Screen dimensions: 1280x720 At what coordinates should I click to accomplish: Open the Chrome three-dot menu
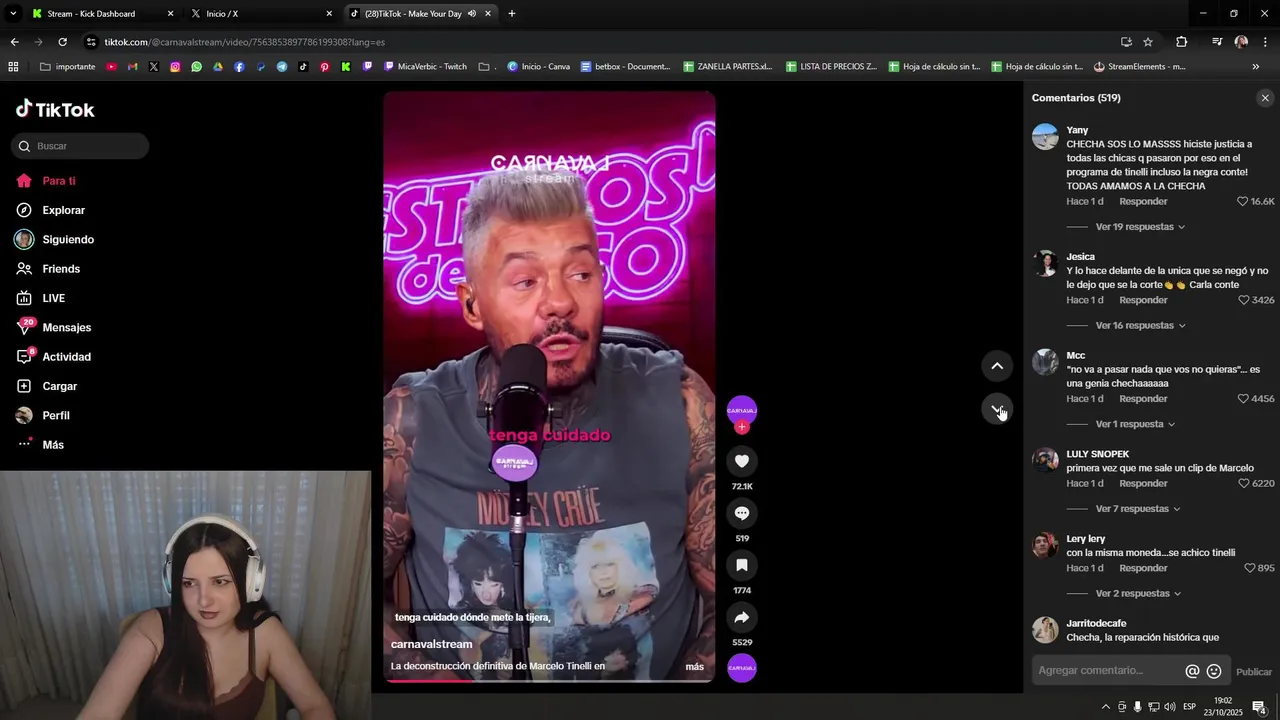(x=1265, y=42)
